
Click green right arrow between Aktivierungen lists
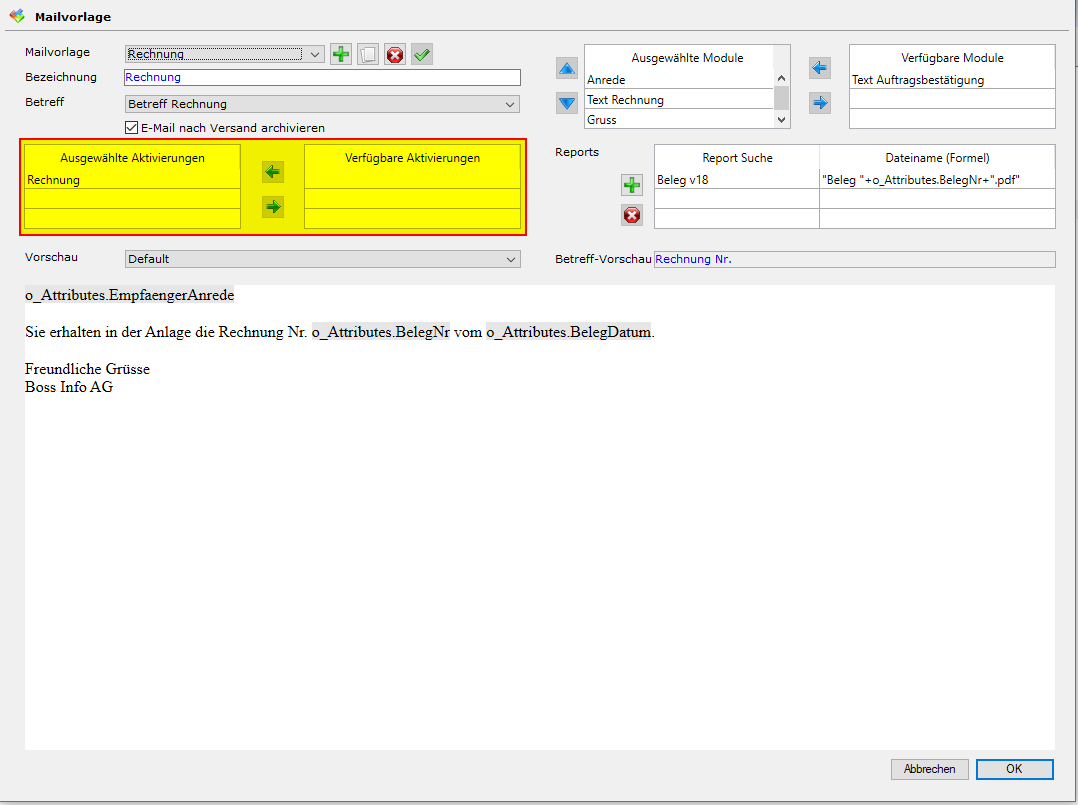tap(272, 207)
